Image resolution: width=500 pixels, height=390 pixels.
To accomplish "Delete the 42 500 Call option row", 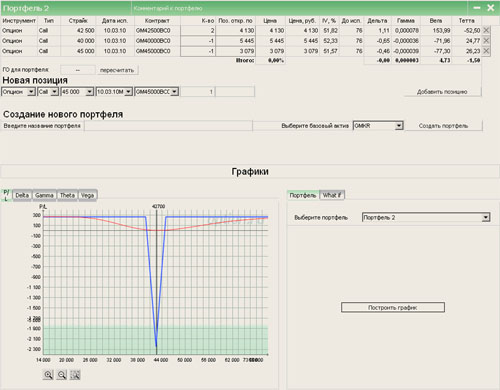I will pyautogui.click(x=486, y=30).
